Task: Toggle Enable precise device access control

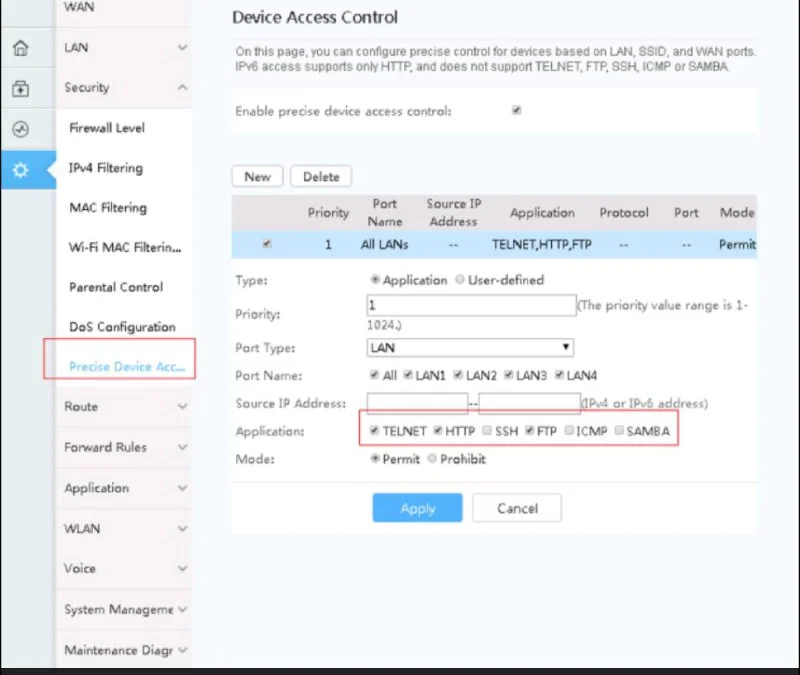Action: 516,111
